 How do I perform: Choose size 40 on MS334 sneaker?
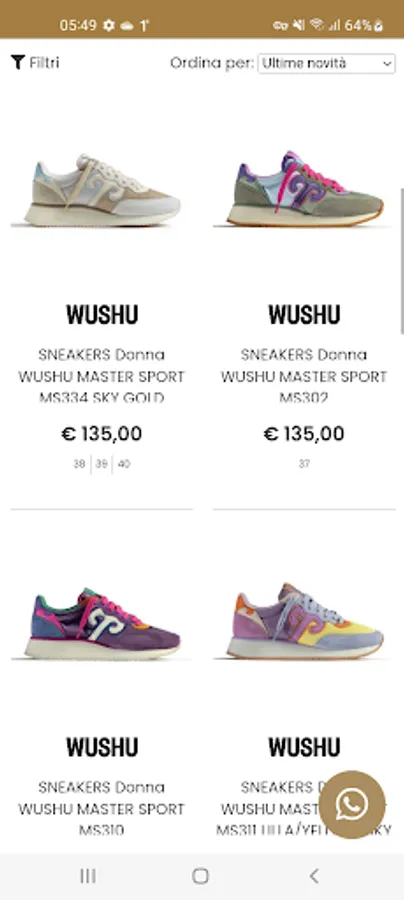(x=124, y=464)
